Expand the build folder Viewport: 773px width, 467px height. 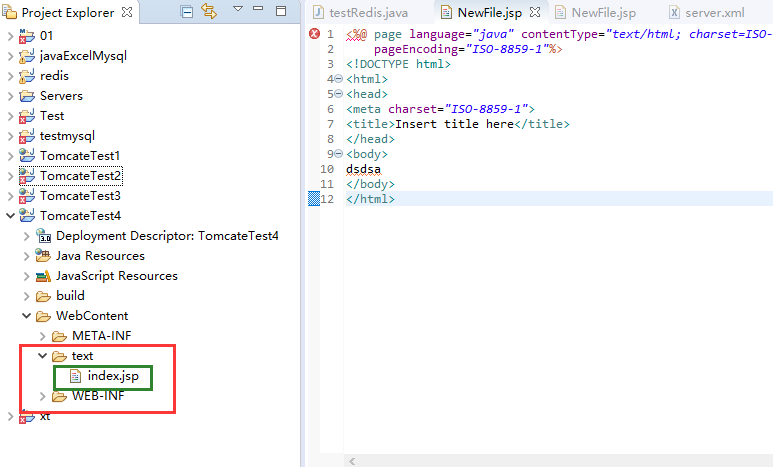[x=27, y=296]
